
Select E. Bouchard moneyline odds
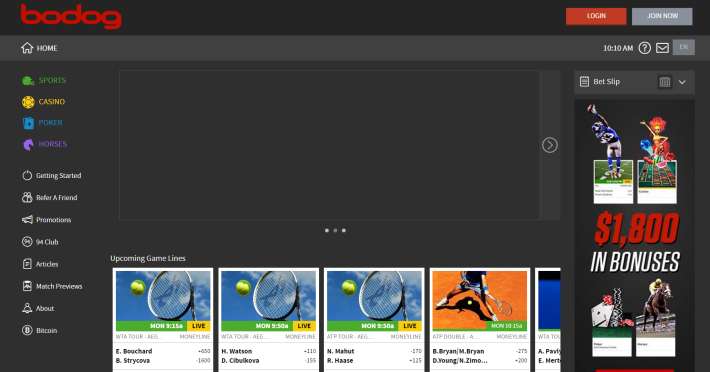point(204,351)
